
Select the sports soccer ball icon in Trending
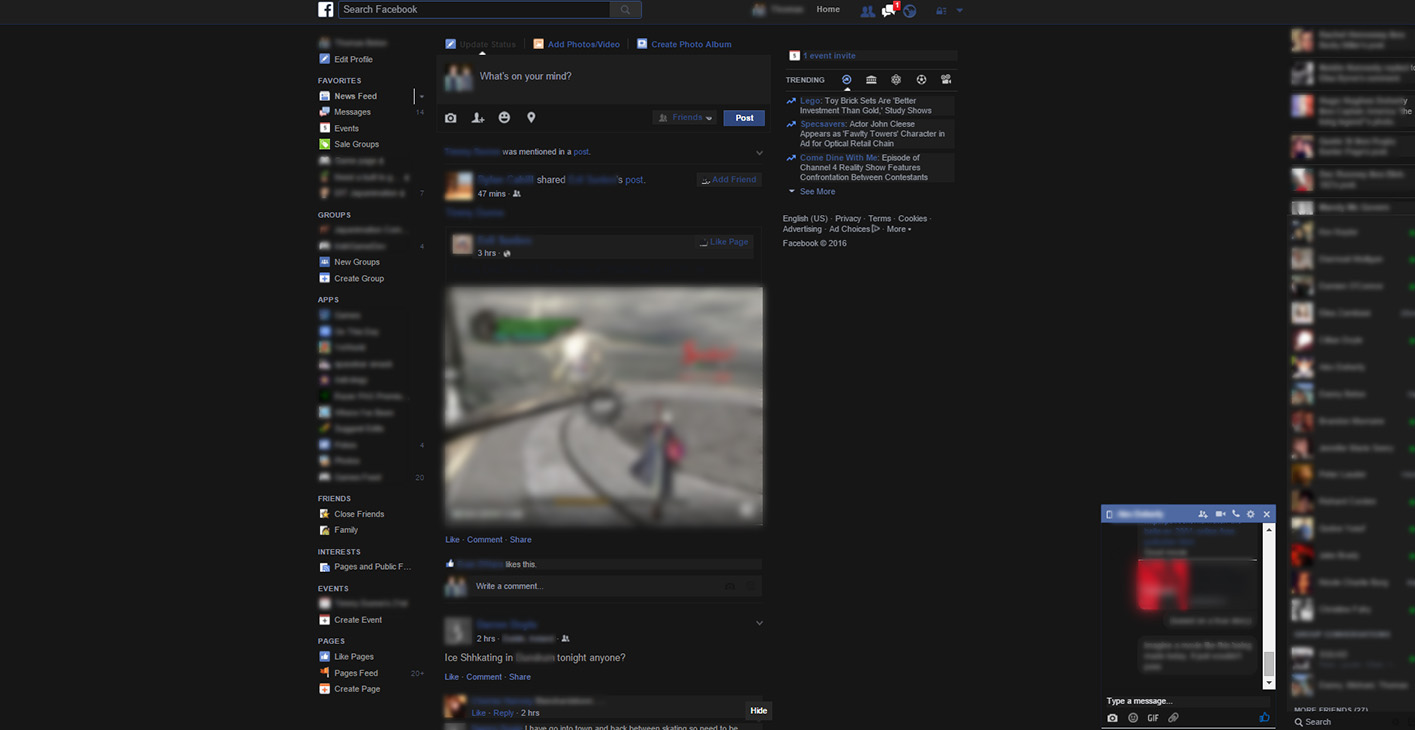(921, 80)
